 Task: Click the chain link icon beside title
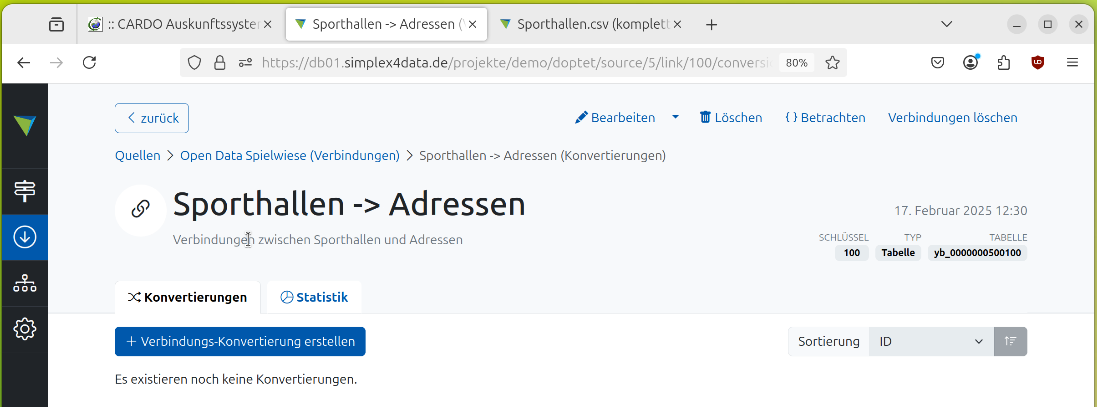pos(141,209)
